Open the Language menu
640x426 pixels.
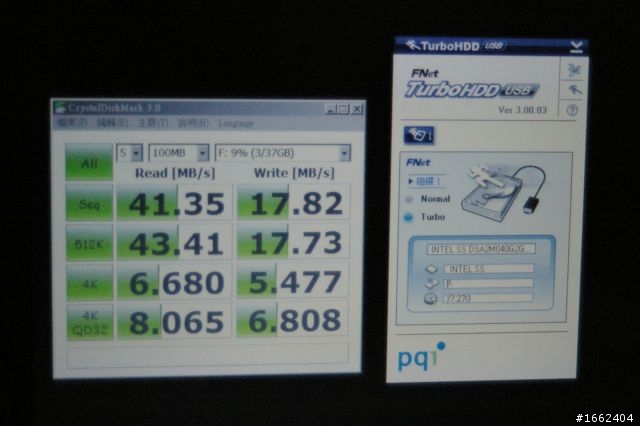[236, 123]
